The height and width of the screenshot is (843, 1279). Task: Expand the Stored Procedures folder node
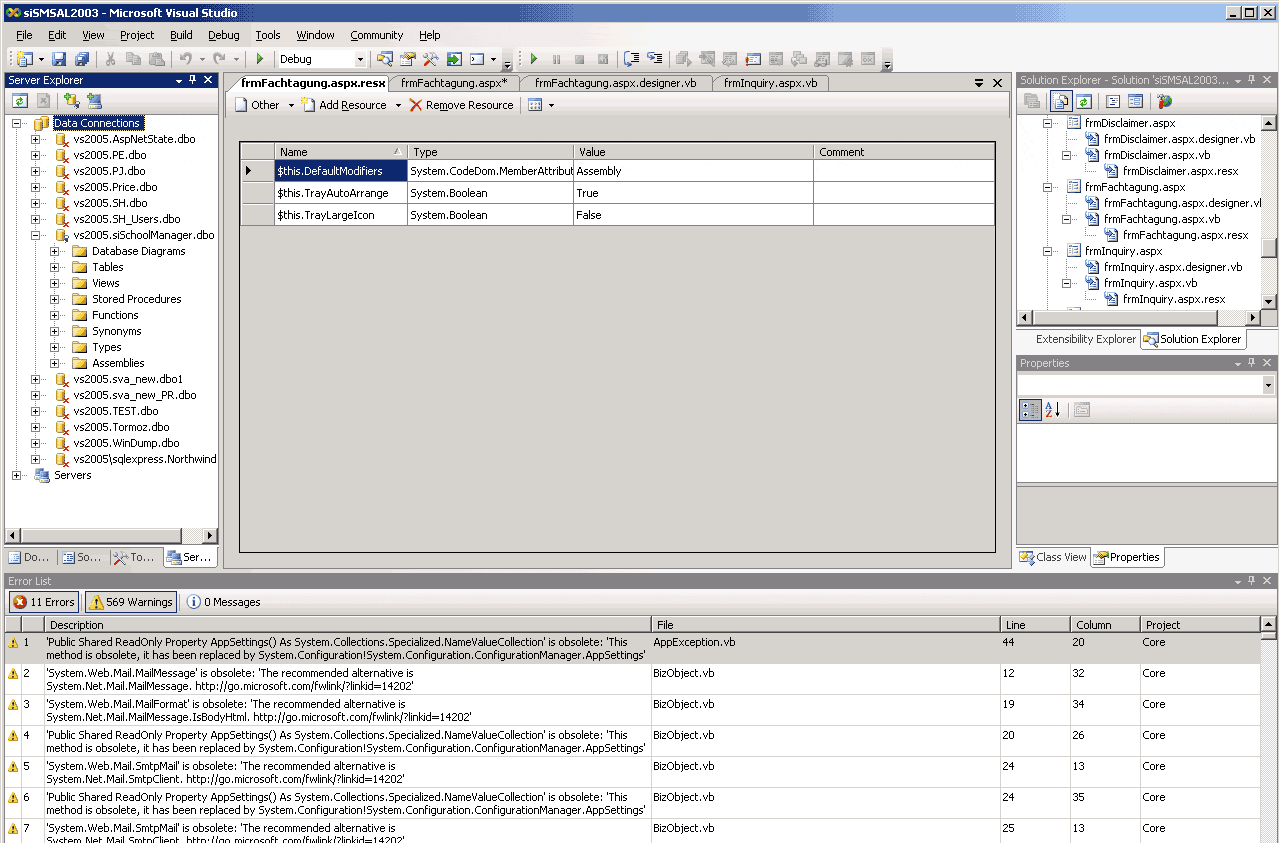55,299
